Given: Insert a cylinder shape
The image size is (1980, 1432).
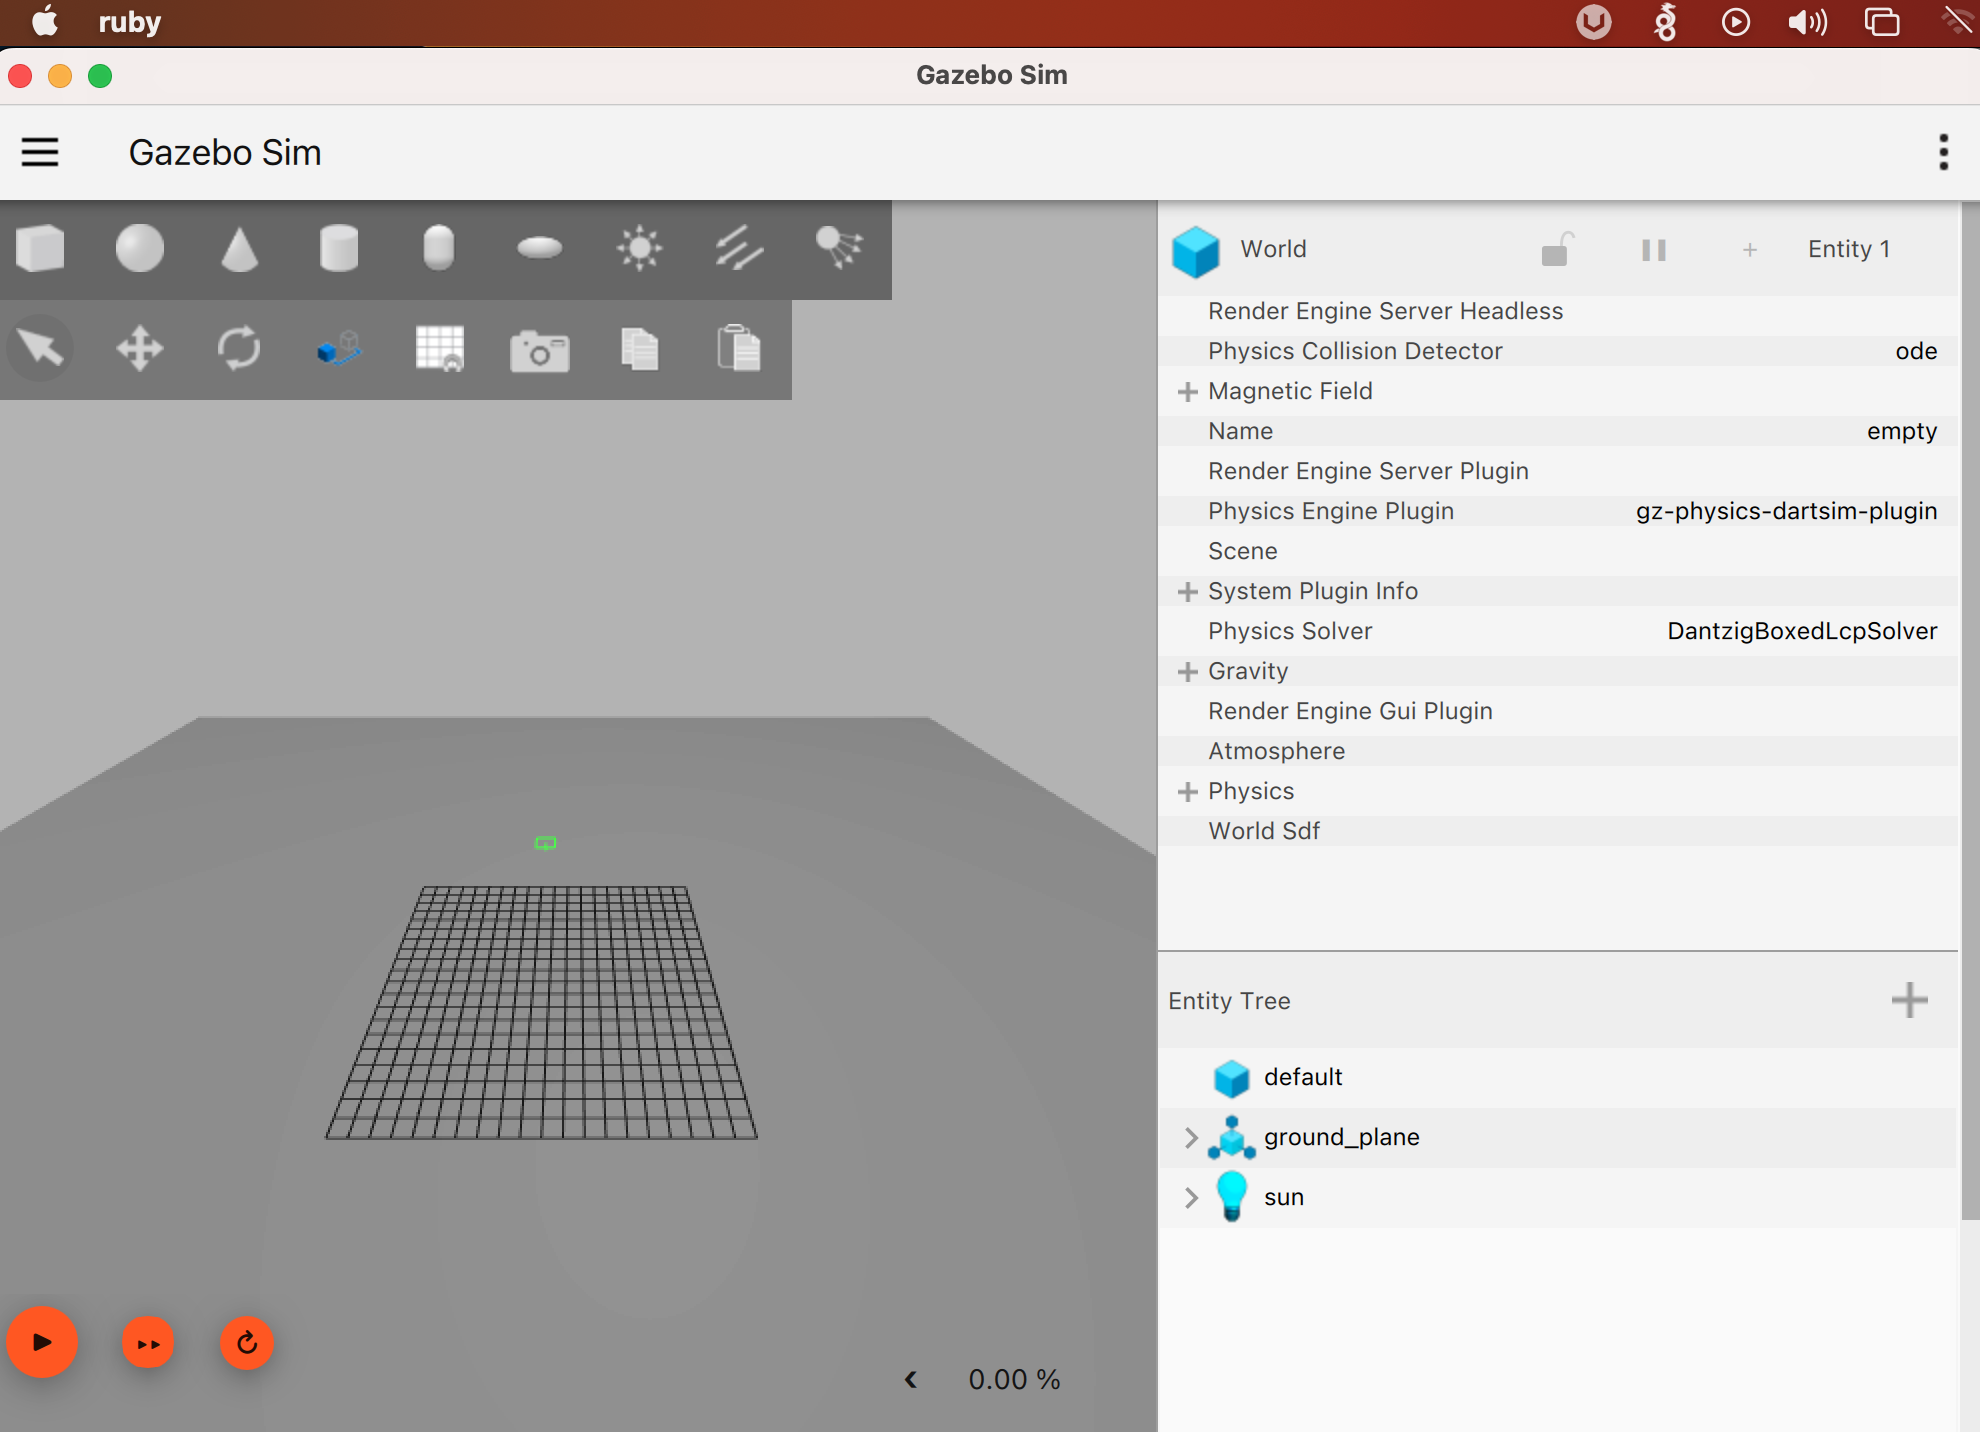Looking at the screenshot, I should (x=339, y=248).
